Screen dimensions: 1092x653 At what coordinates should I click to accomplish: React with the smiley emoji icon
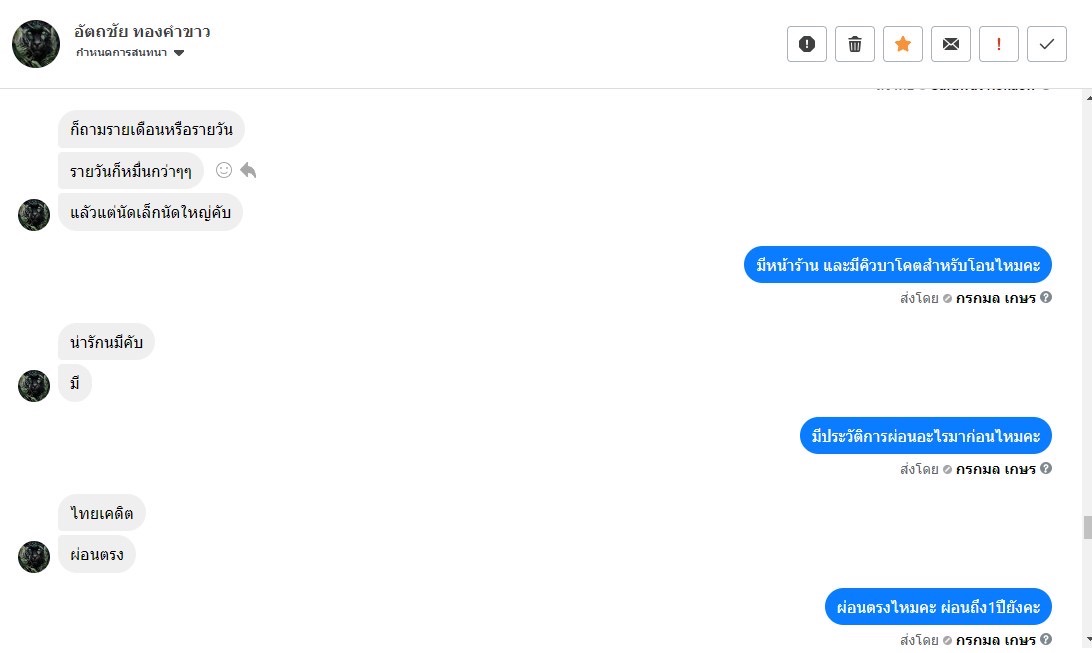click(224, 171)
